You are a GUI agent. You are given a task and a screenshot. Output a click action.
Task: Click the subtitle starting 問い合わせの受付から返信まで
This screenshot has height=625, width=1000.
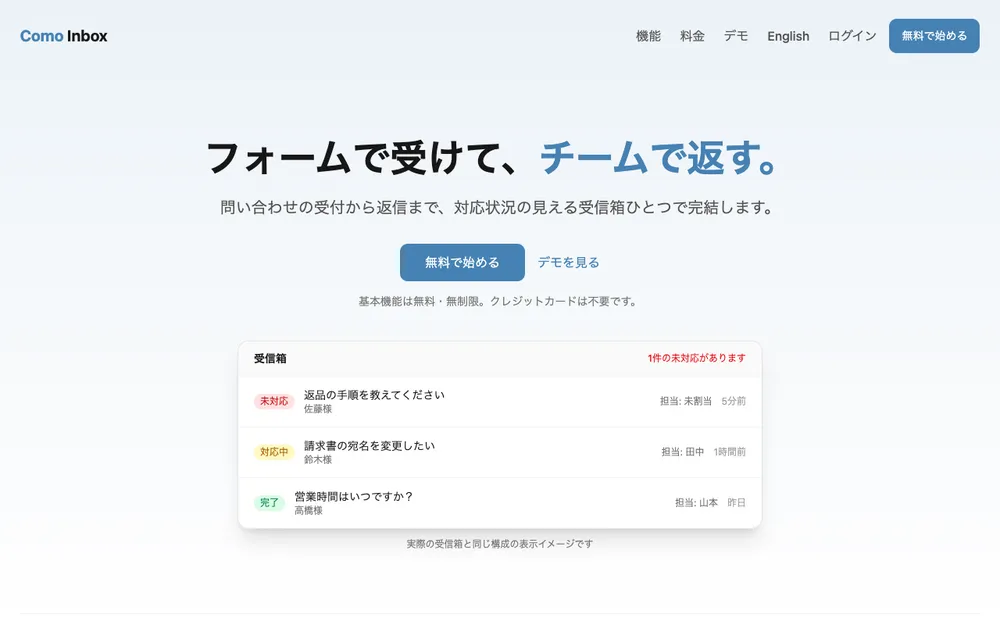497,207
